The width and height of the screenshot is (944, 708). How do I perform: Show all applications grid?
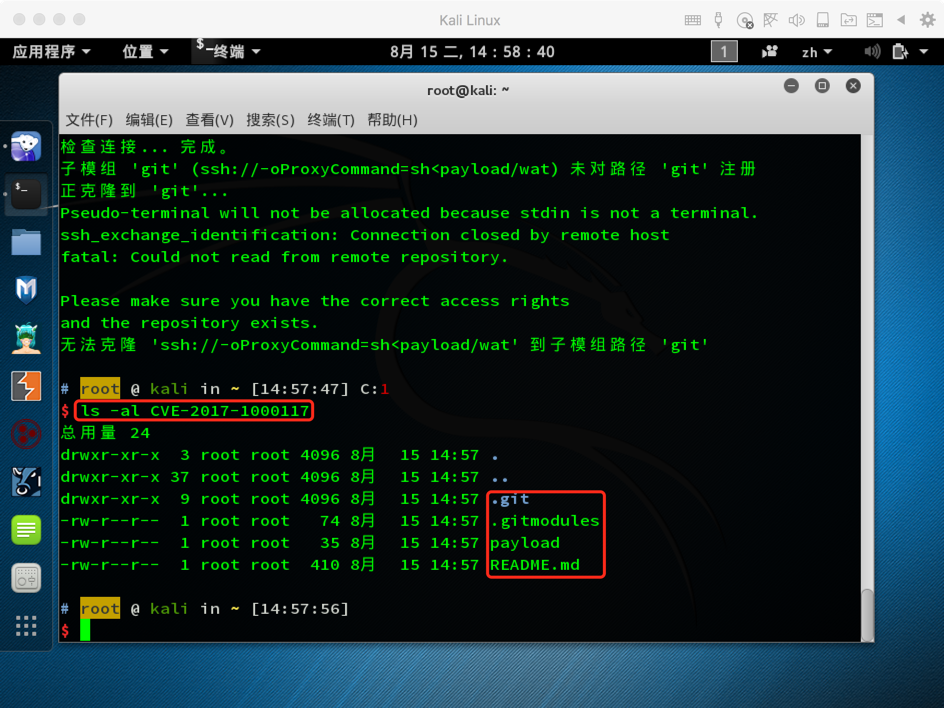pos(26,626)
